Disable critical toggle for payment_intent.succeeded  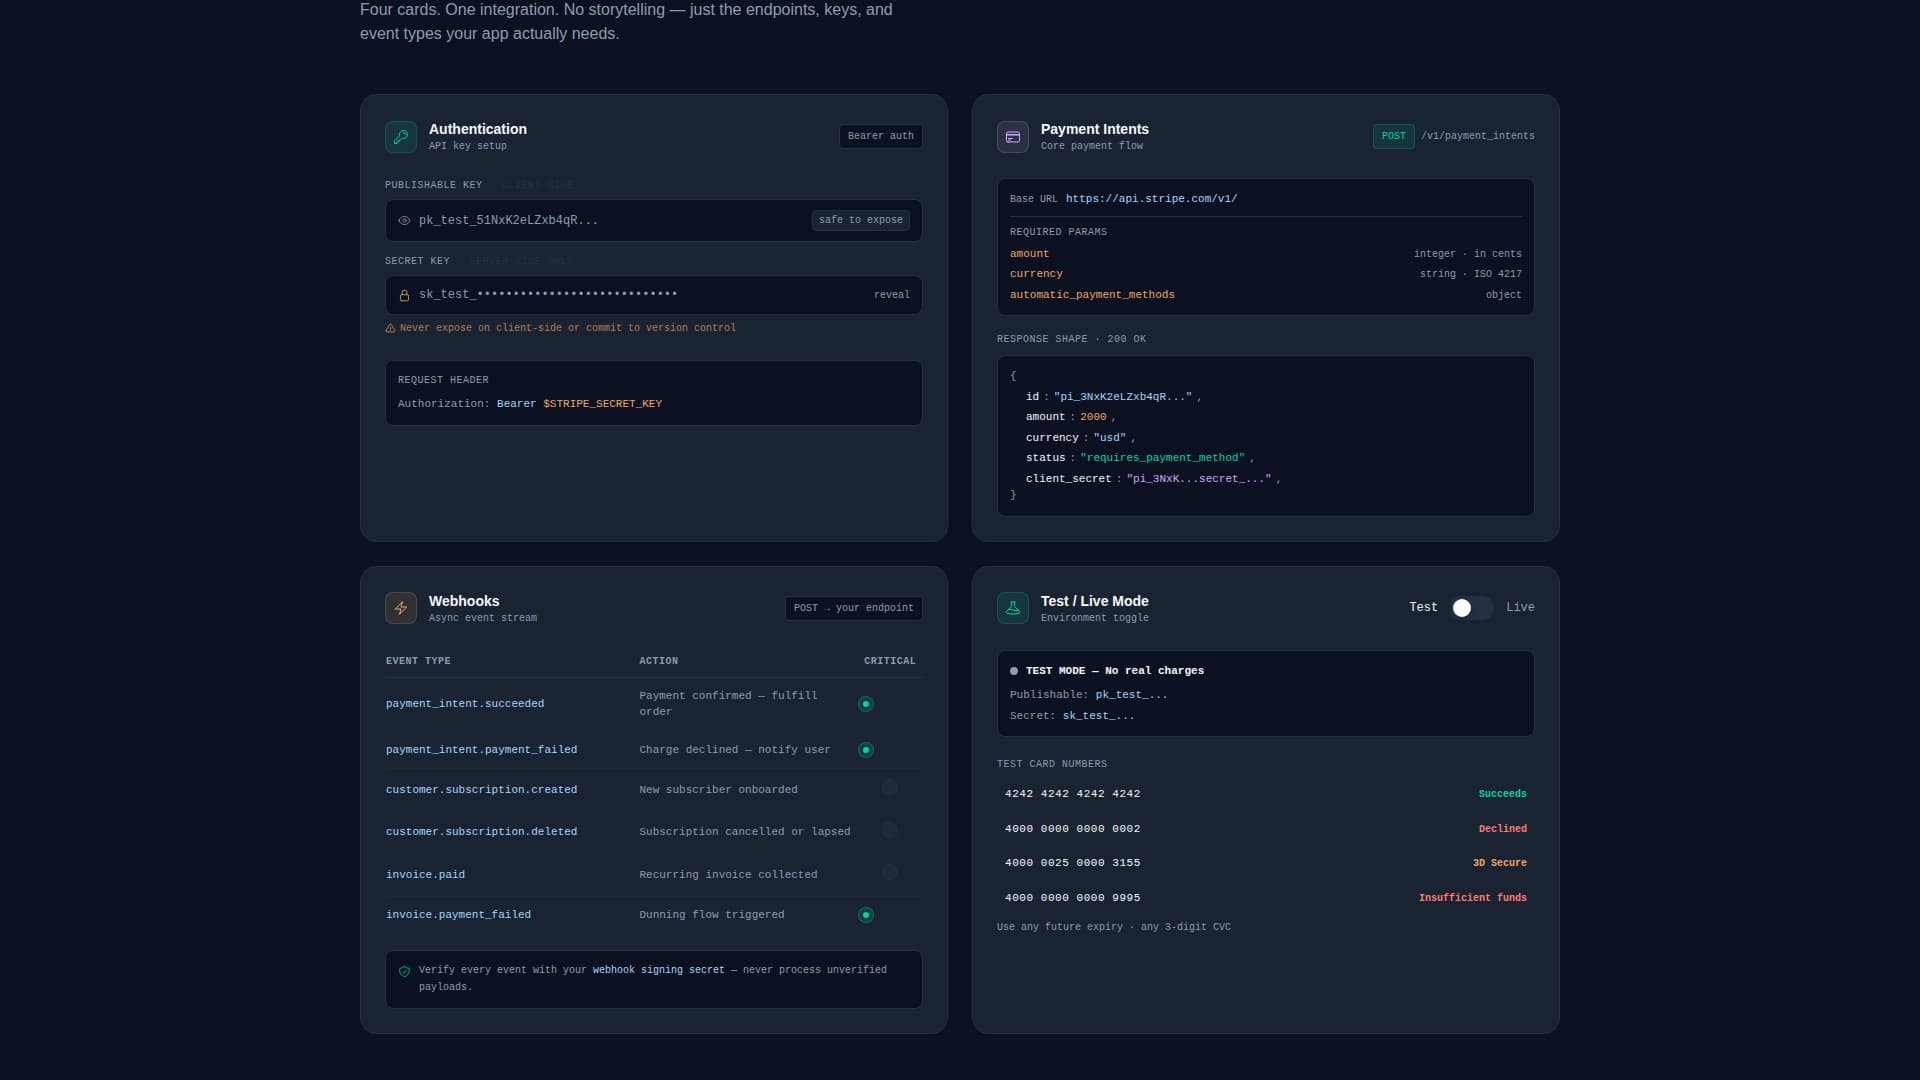[866, 704]
